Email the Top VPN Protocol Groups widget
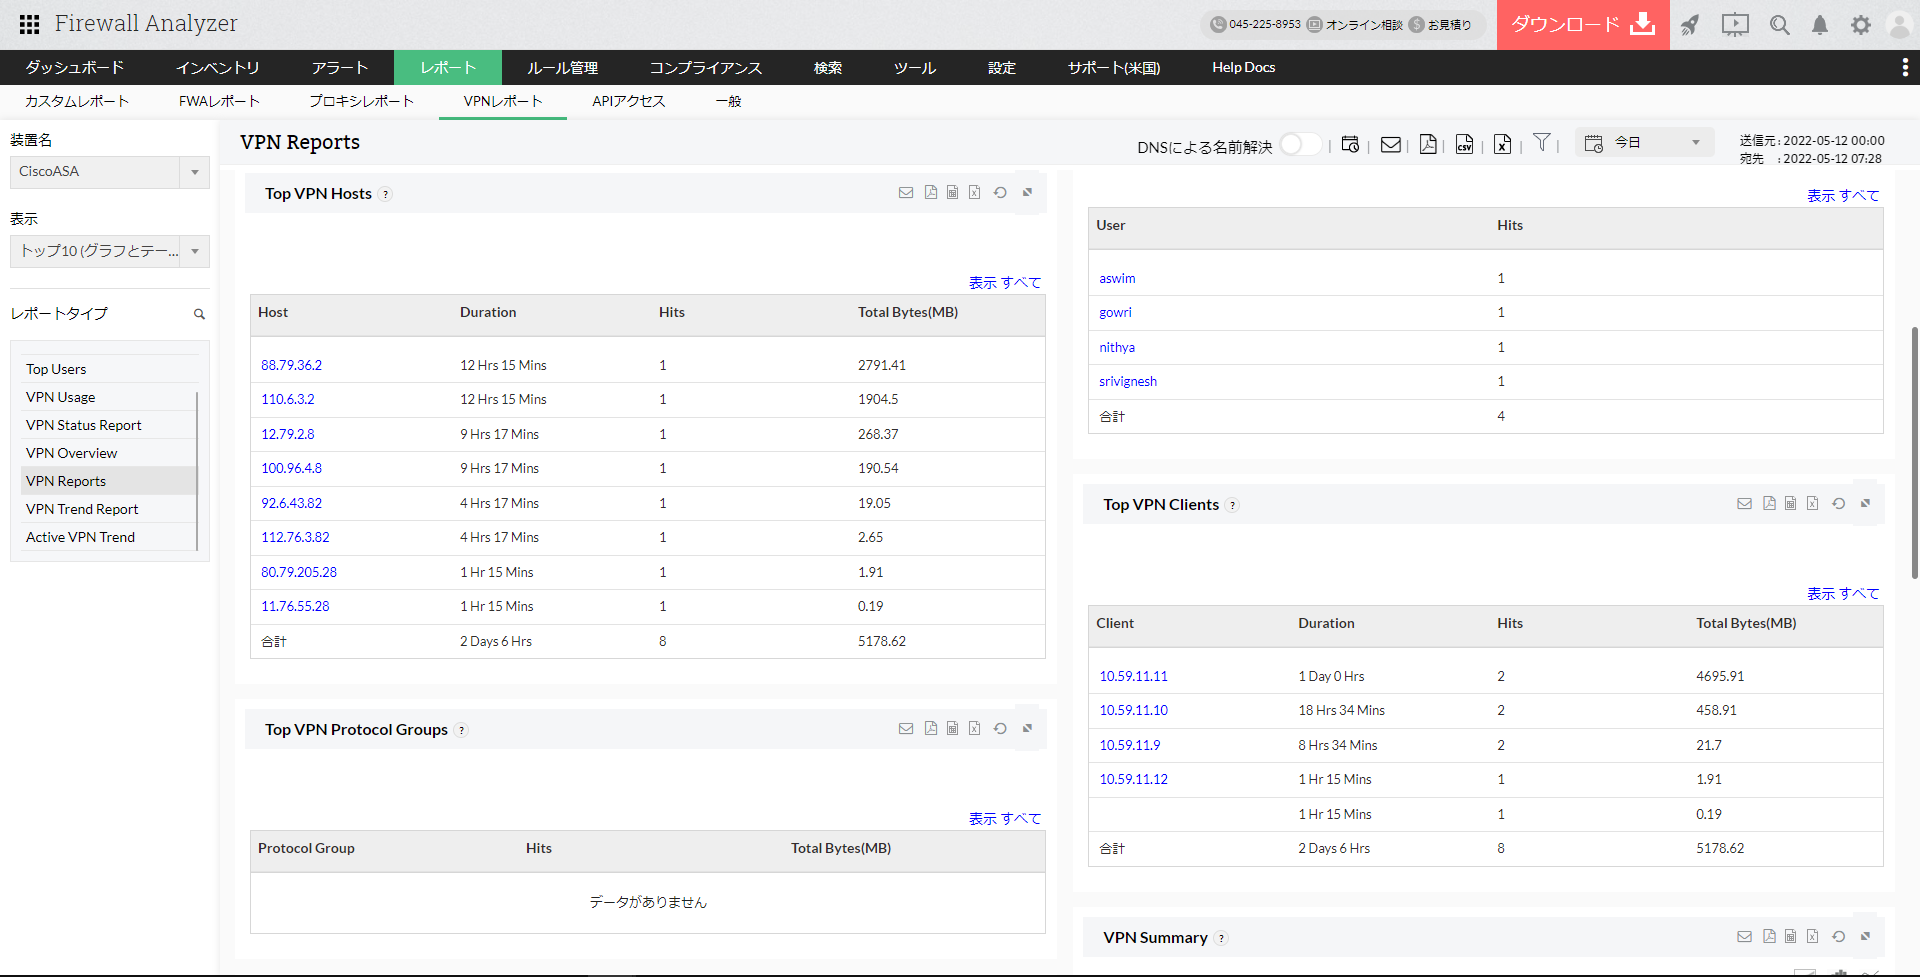Viewport: 1920px width, 977px height. point(906,729)
